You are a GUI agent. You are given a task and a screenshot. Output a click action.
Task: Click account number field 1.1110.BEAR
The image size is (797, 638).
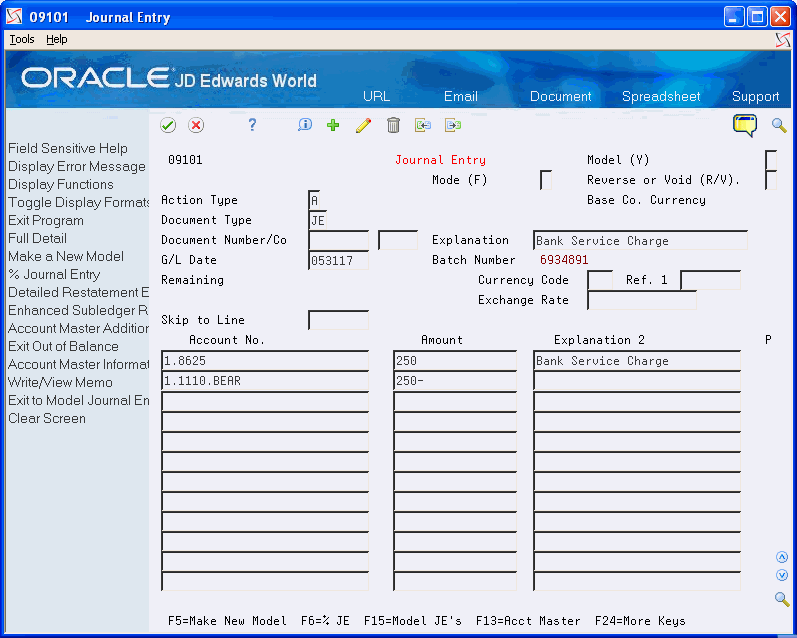point(265,381)
